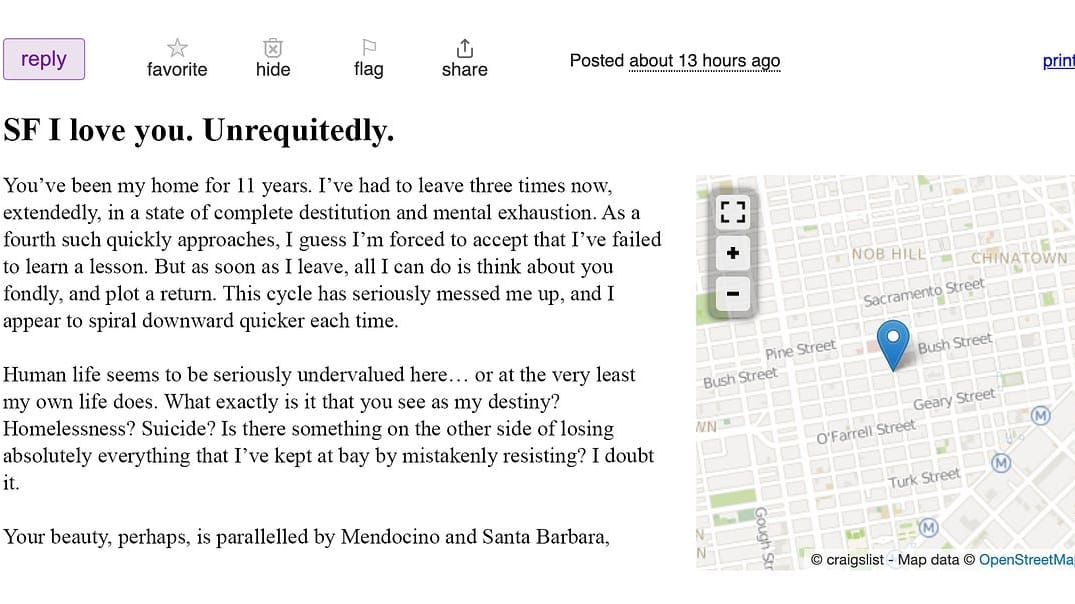Viewport: 1075px width, 604px height.
Task: Share this posting via the share icon
Action: (x=463, y=47)
